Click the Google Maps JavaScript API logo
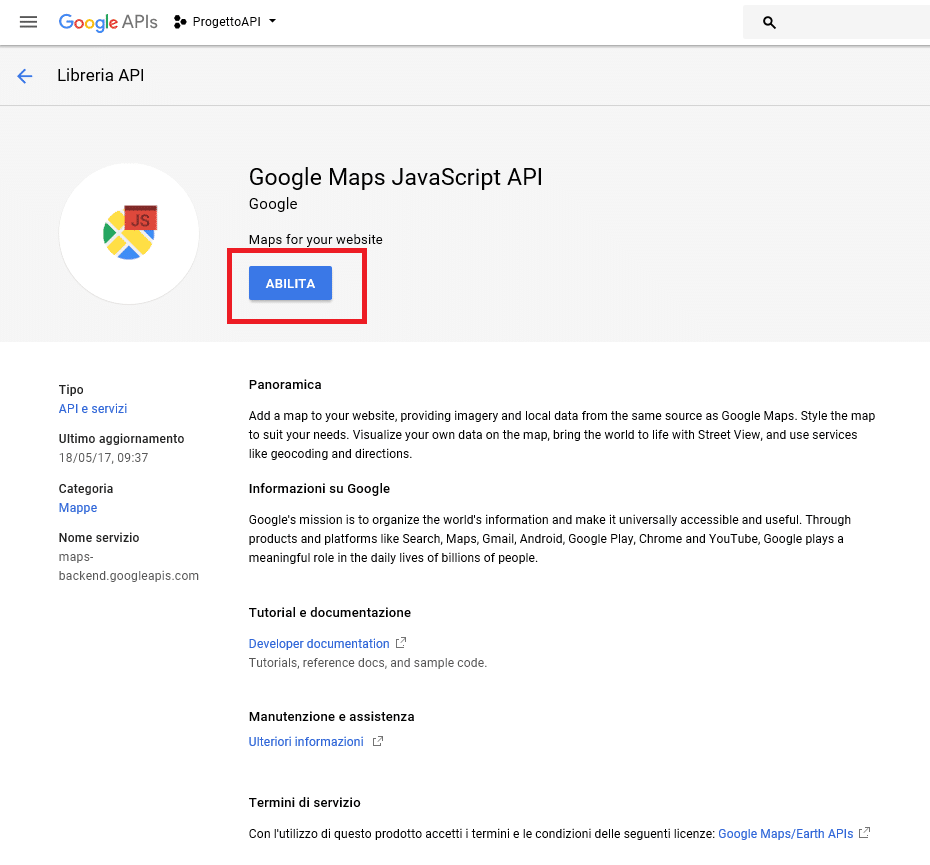Screen dimensions: 930x865 coord(129,233)
